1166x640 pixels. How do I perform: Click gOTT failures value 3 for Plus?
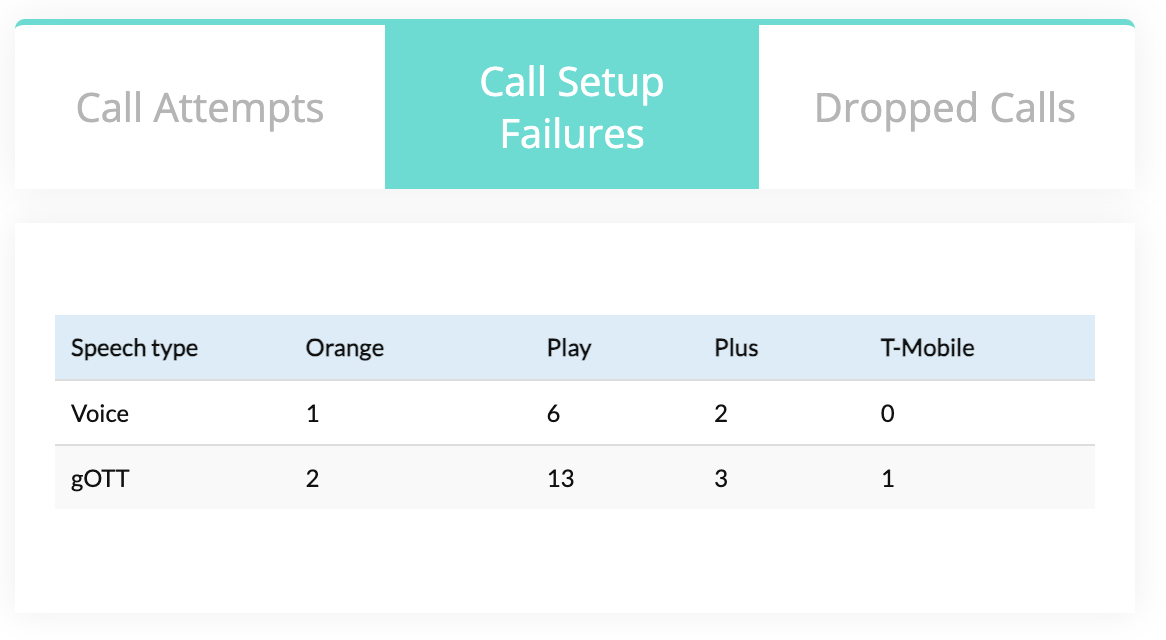pyautogui.click(x=721, y=478)
